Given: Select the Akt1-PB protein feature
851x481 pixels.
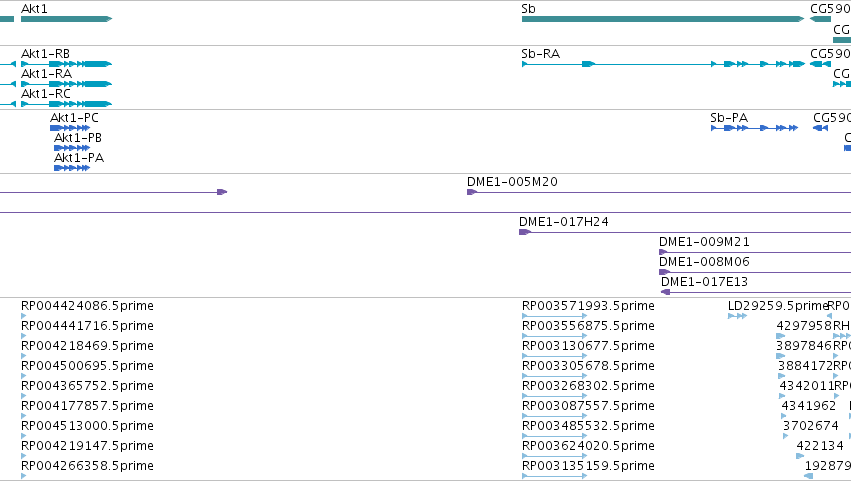Looking at the screenshot, I should (72, 148).
